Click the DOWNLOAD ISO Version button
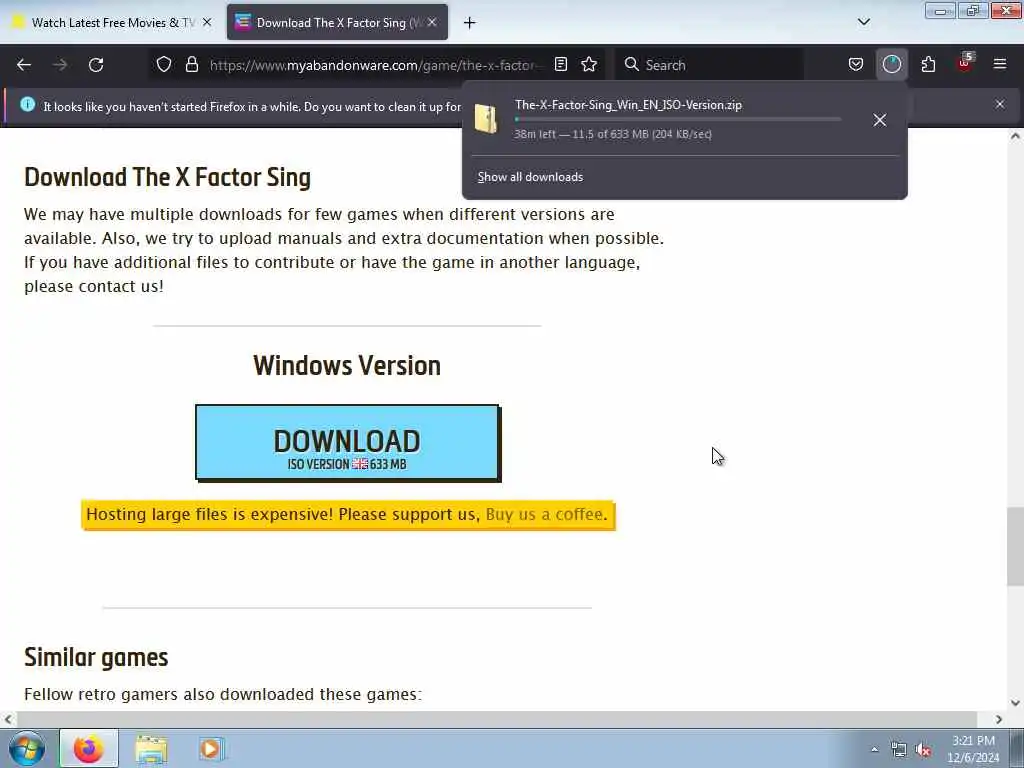The image size is (1024, 768). [x=347, y=443]
